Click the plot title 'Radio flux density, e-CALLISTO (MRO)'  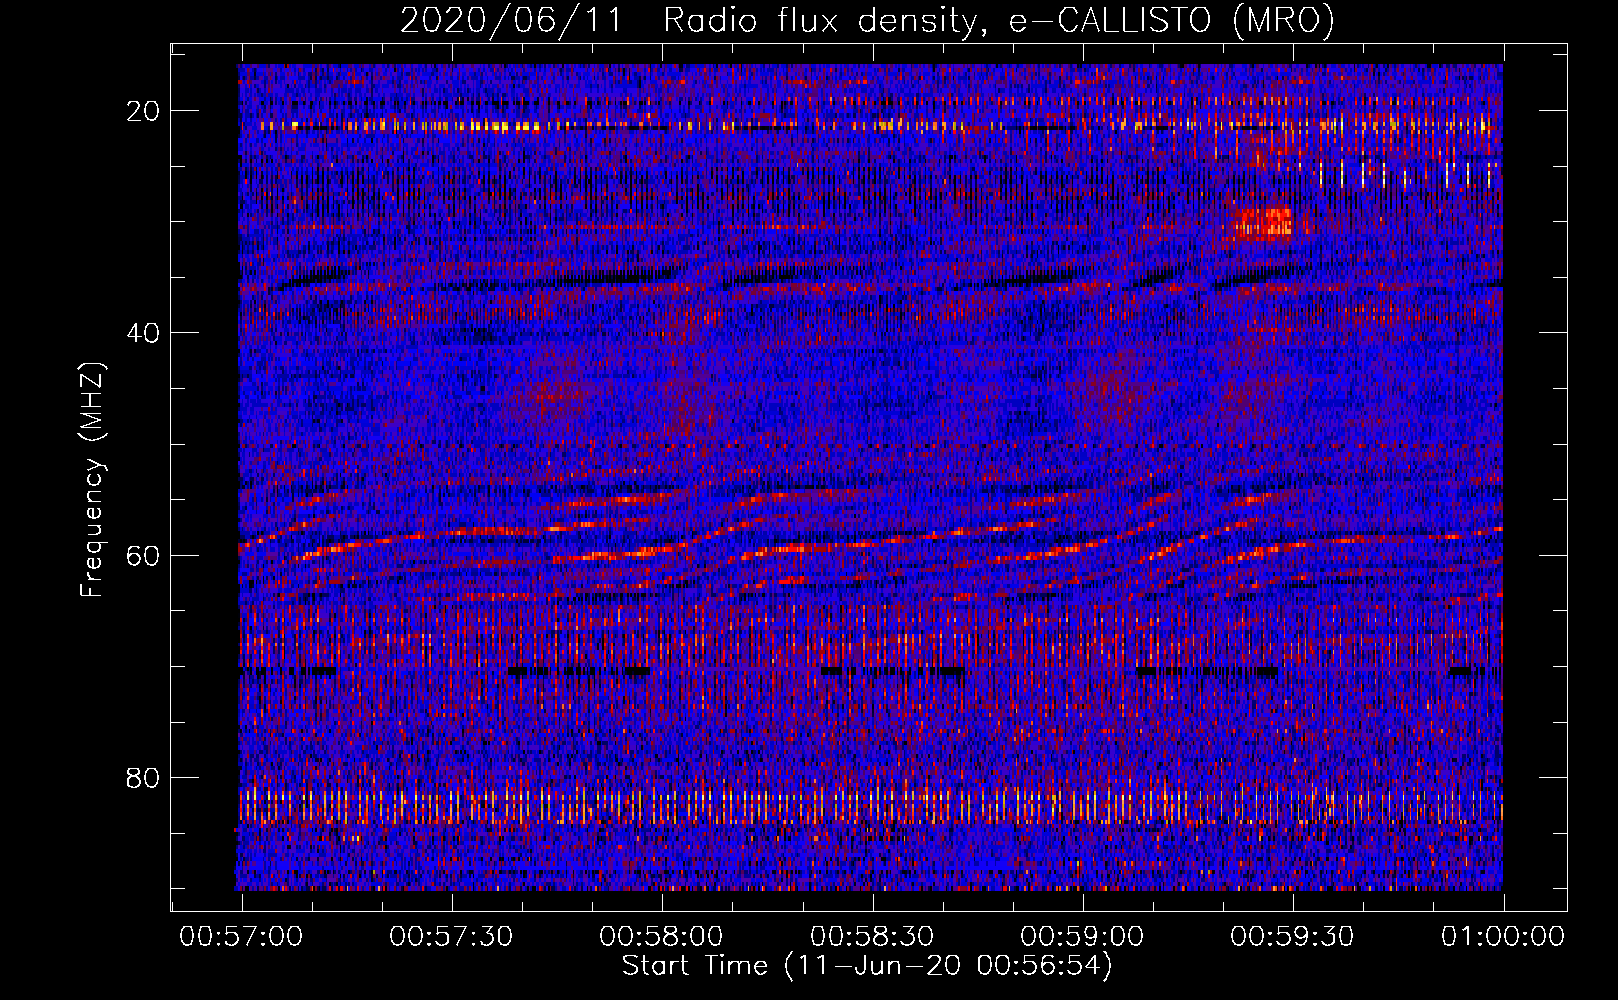(999, 21)
